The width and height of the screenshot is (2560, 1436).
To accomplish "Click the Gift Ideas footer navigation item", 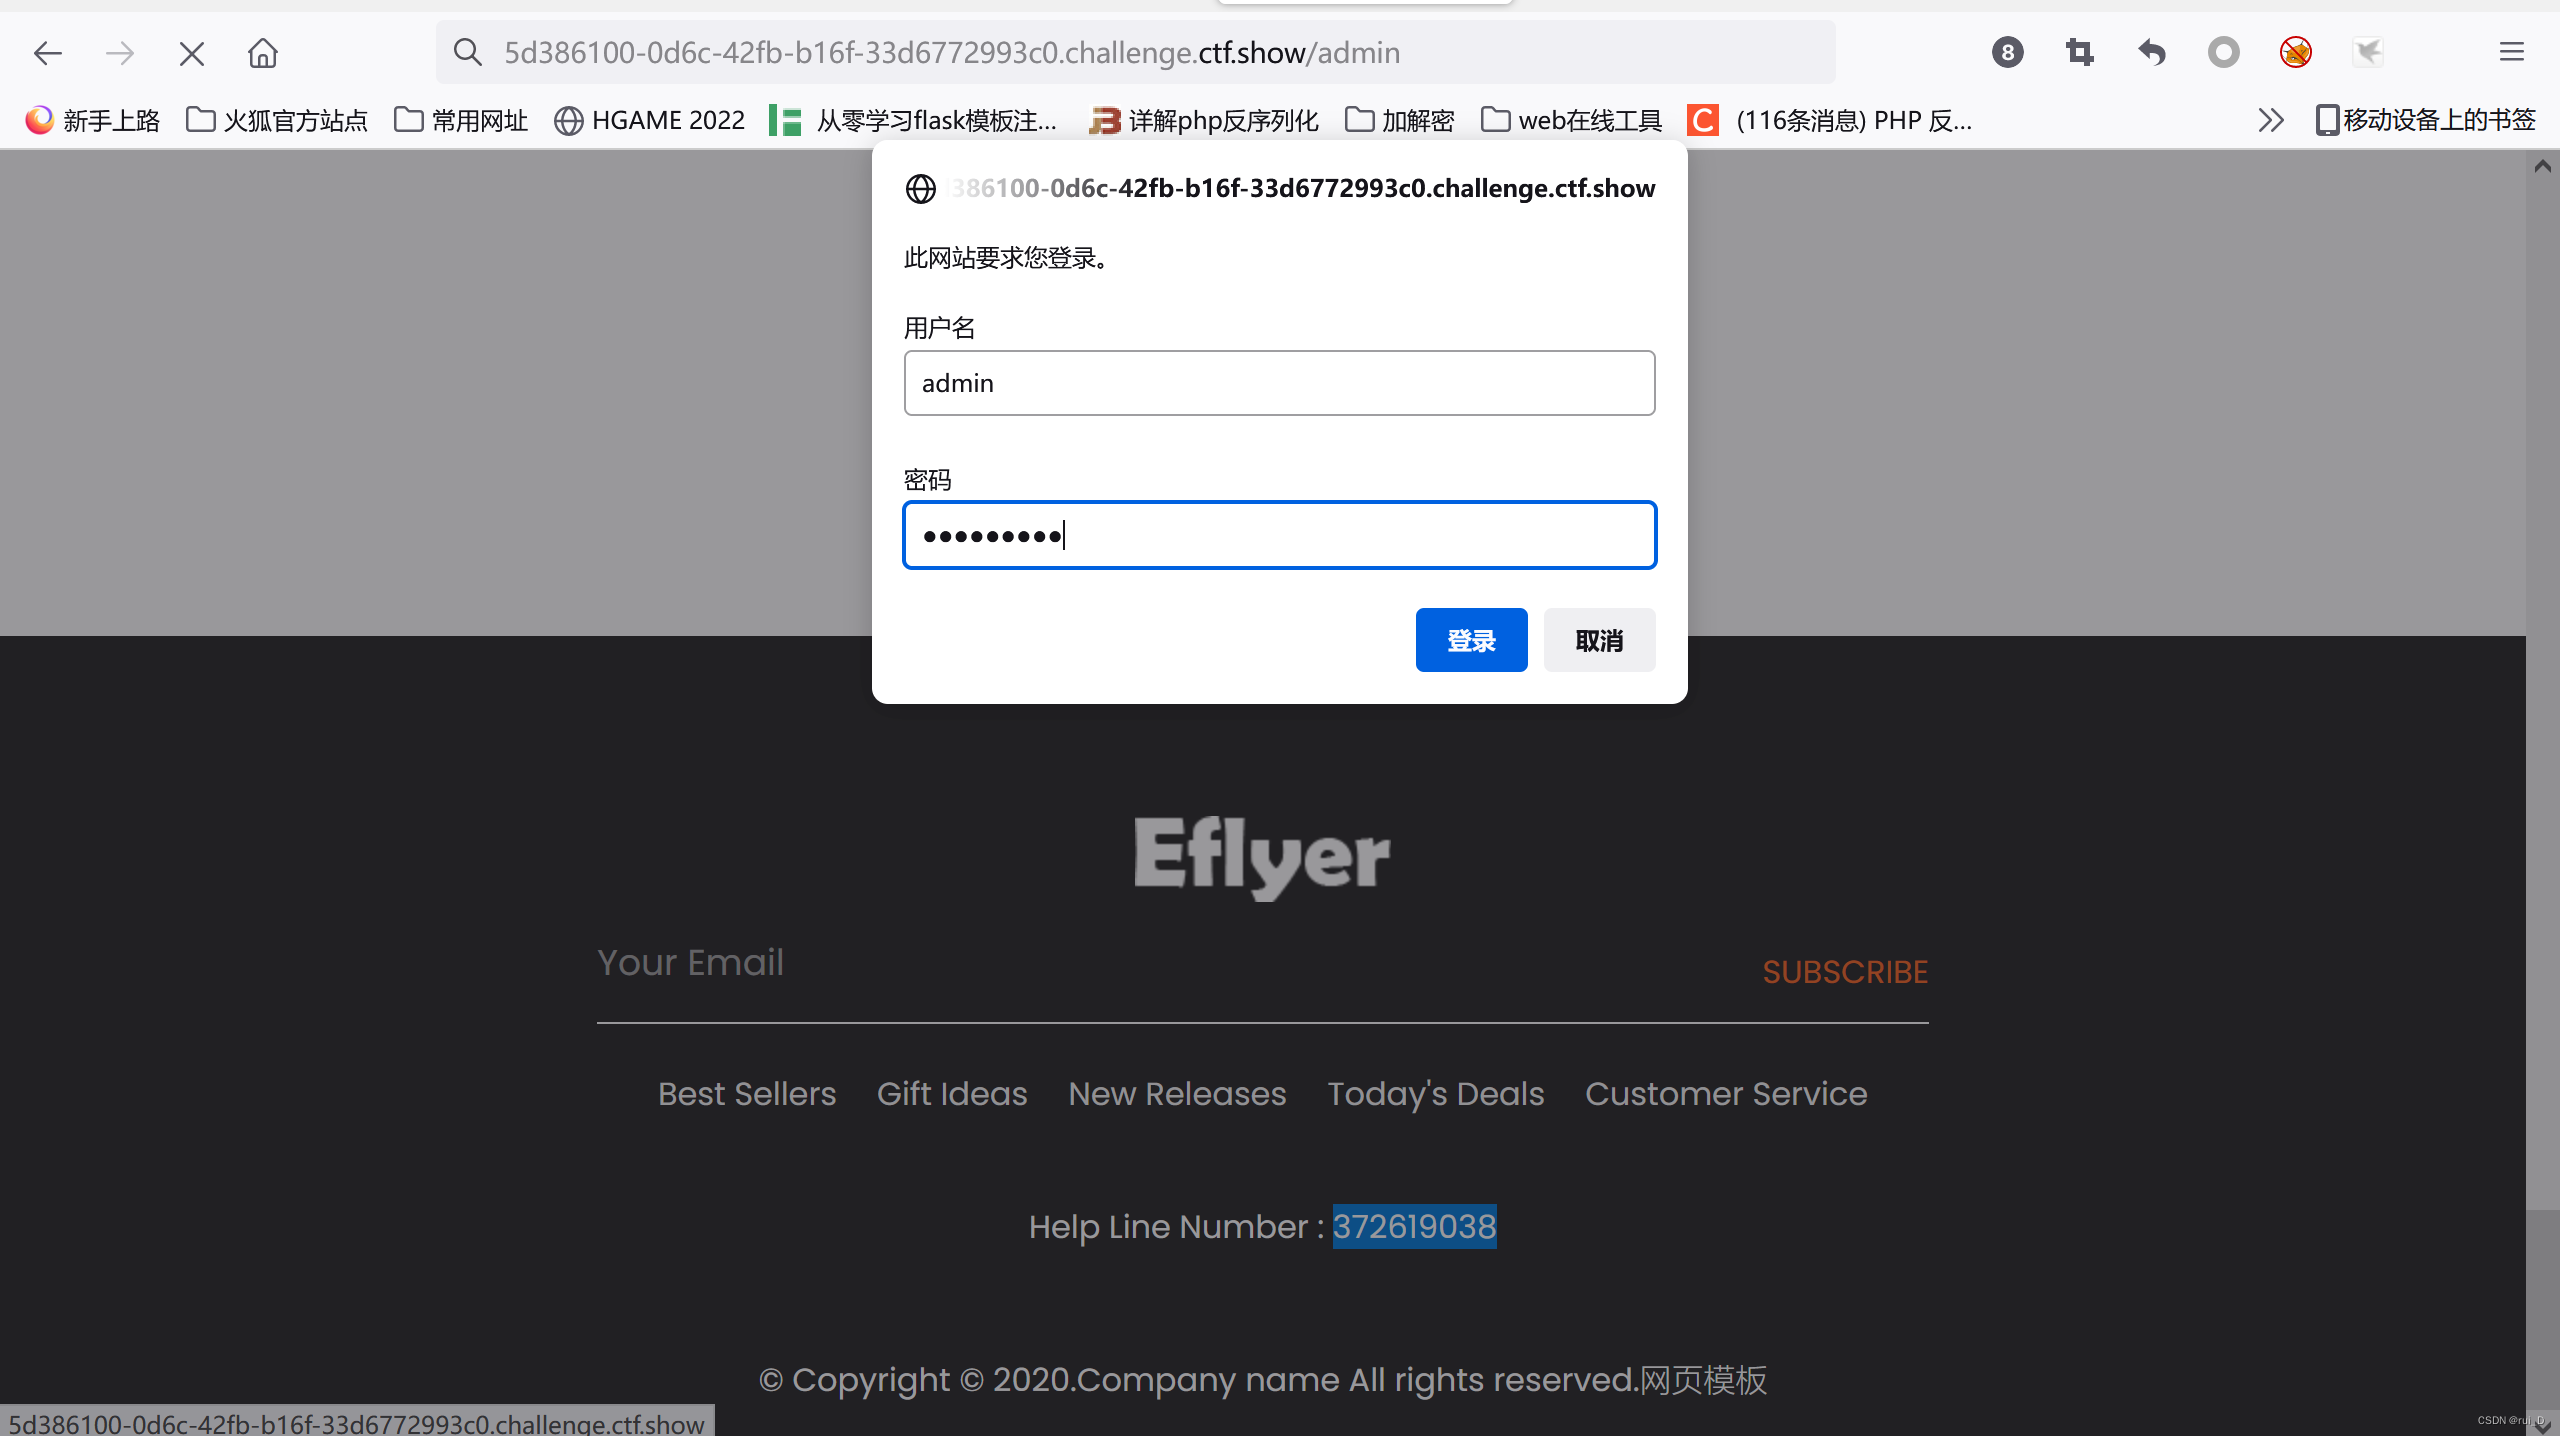I will click(951, 1093).
